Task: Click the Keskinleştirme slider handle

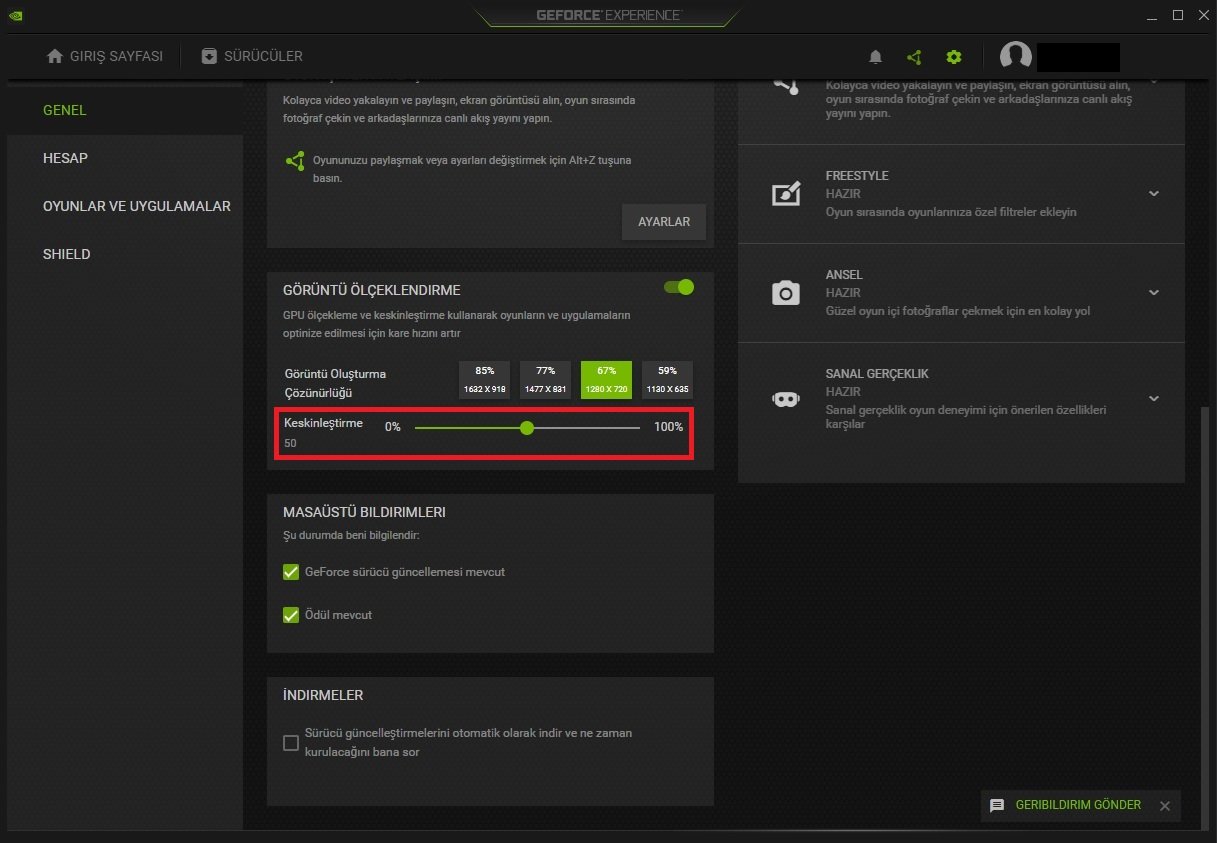Action: 527,428
